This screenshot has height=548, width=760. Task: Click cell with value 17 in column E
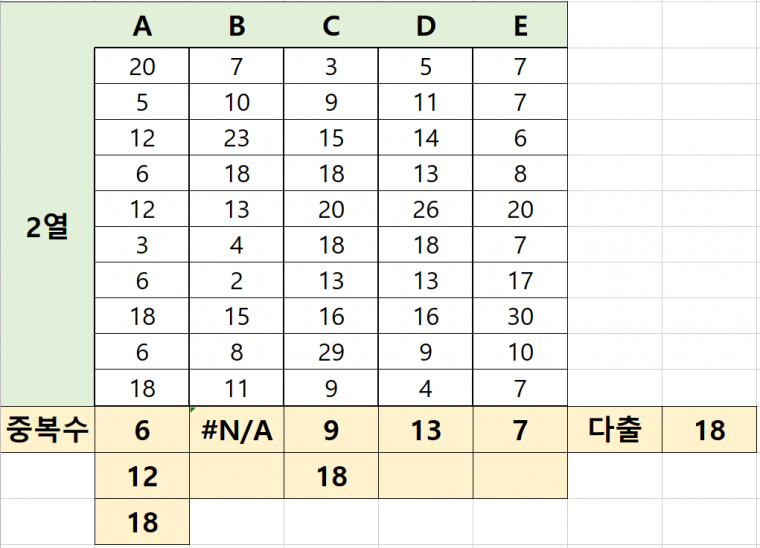520,281
